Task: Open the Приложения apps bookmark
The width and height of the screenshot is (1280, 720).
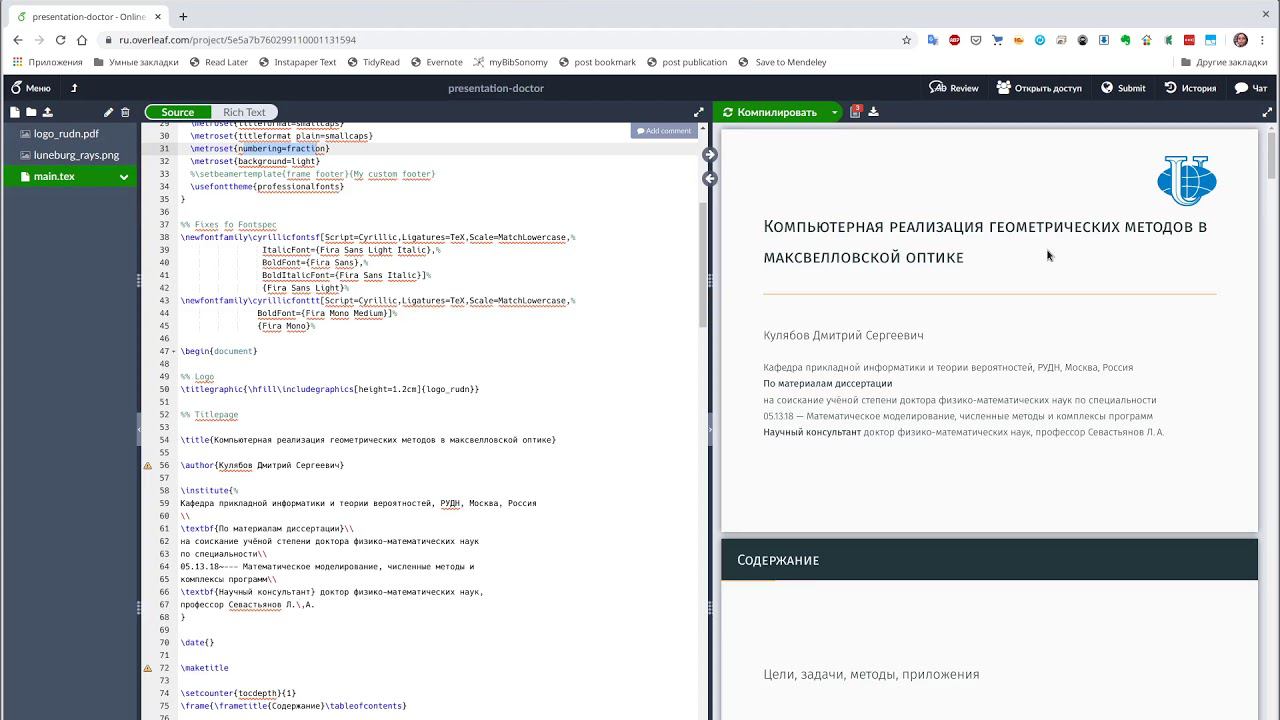Action: point(48,62)
